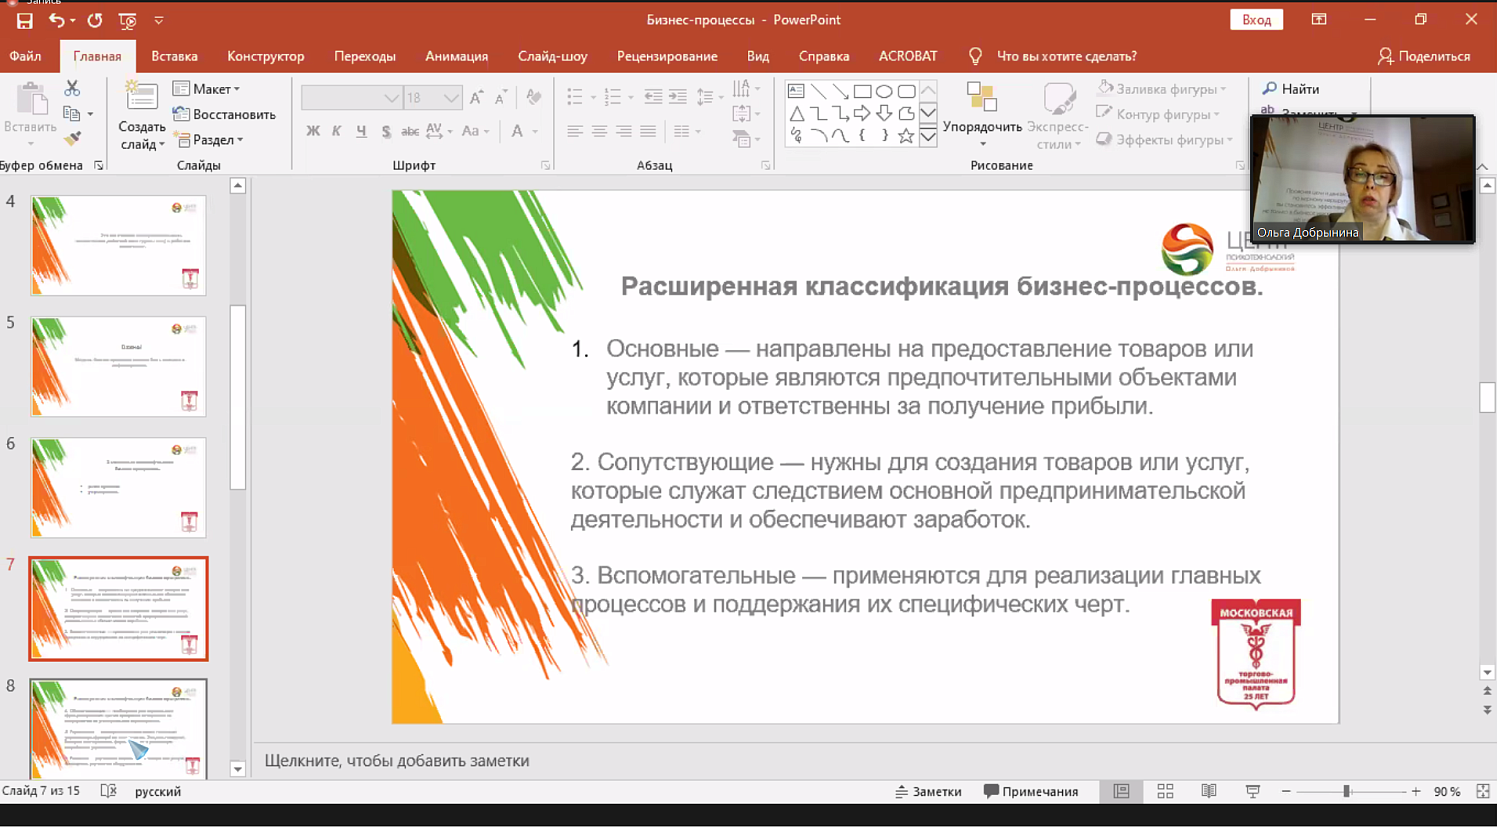Repeat action with the redo icon

point(94,20)
